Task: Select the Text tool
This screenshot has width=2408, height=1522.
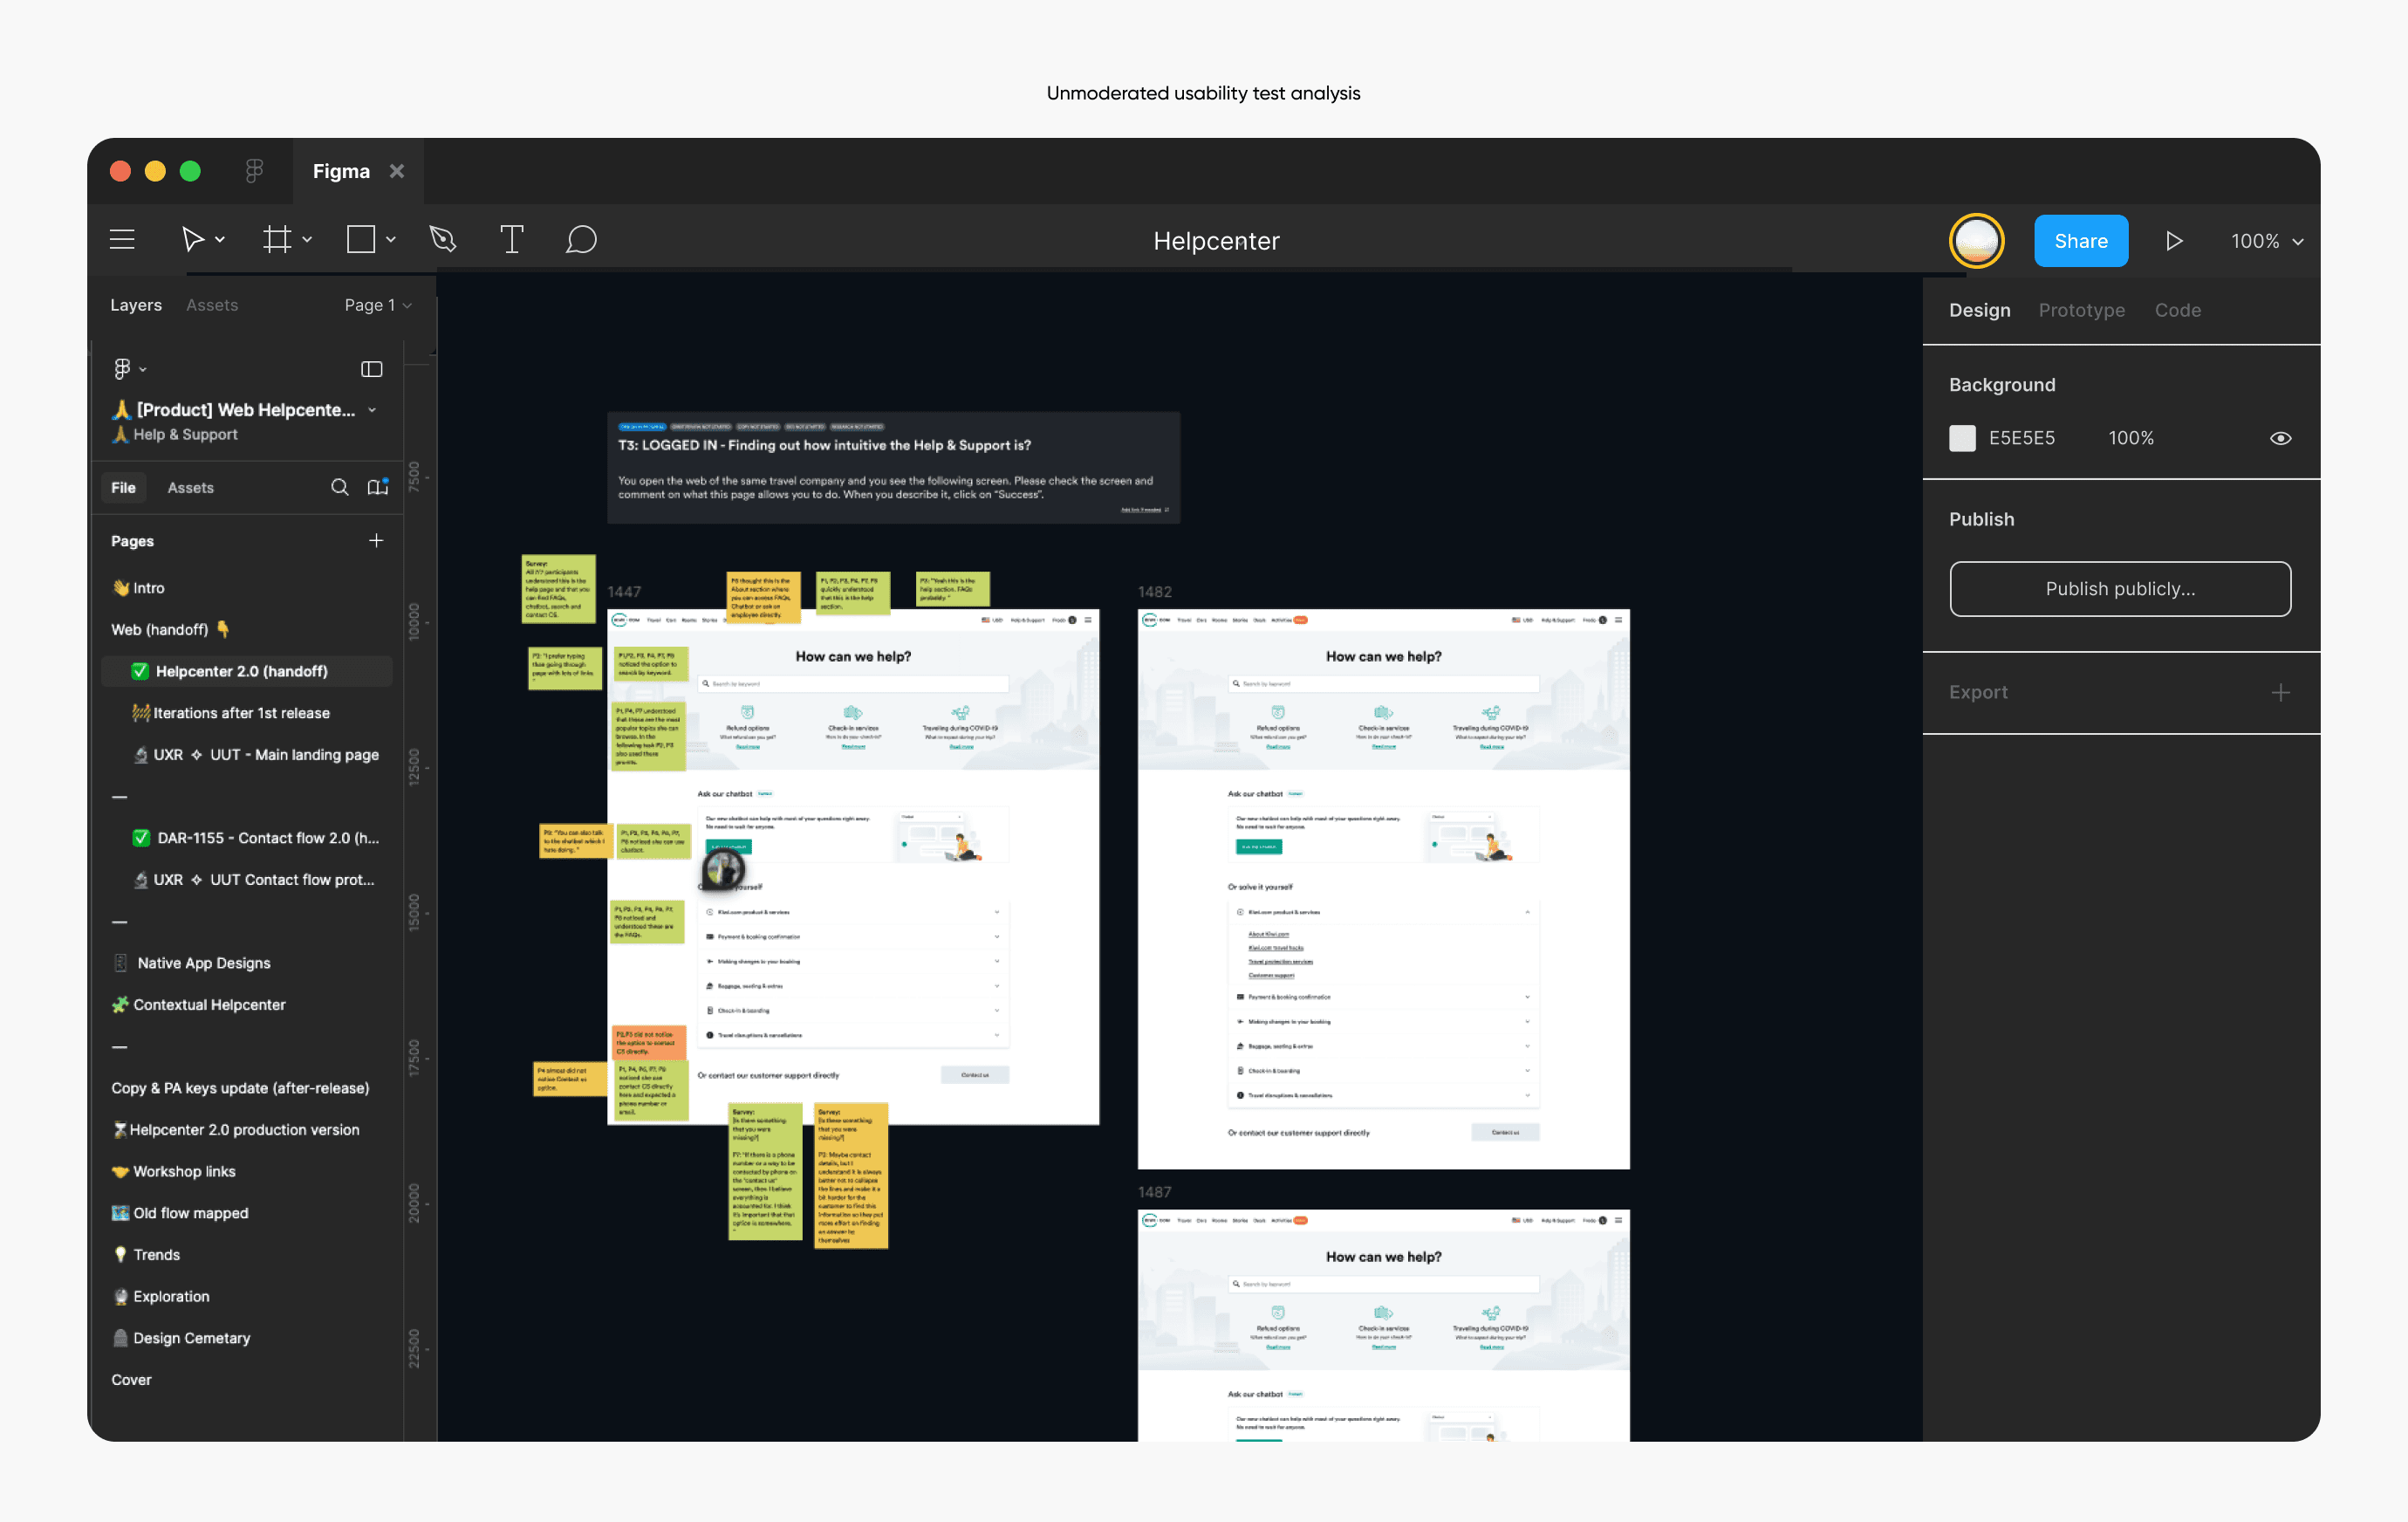Action: point(511,240)
